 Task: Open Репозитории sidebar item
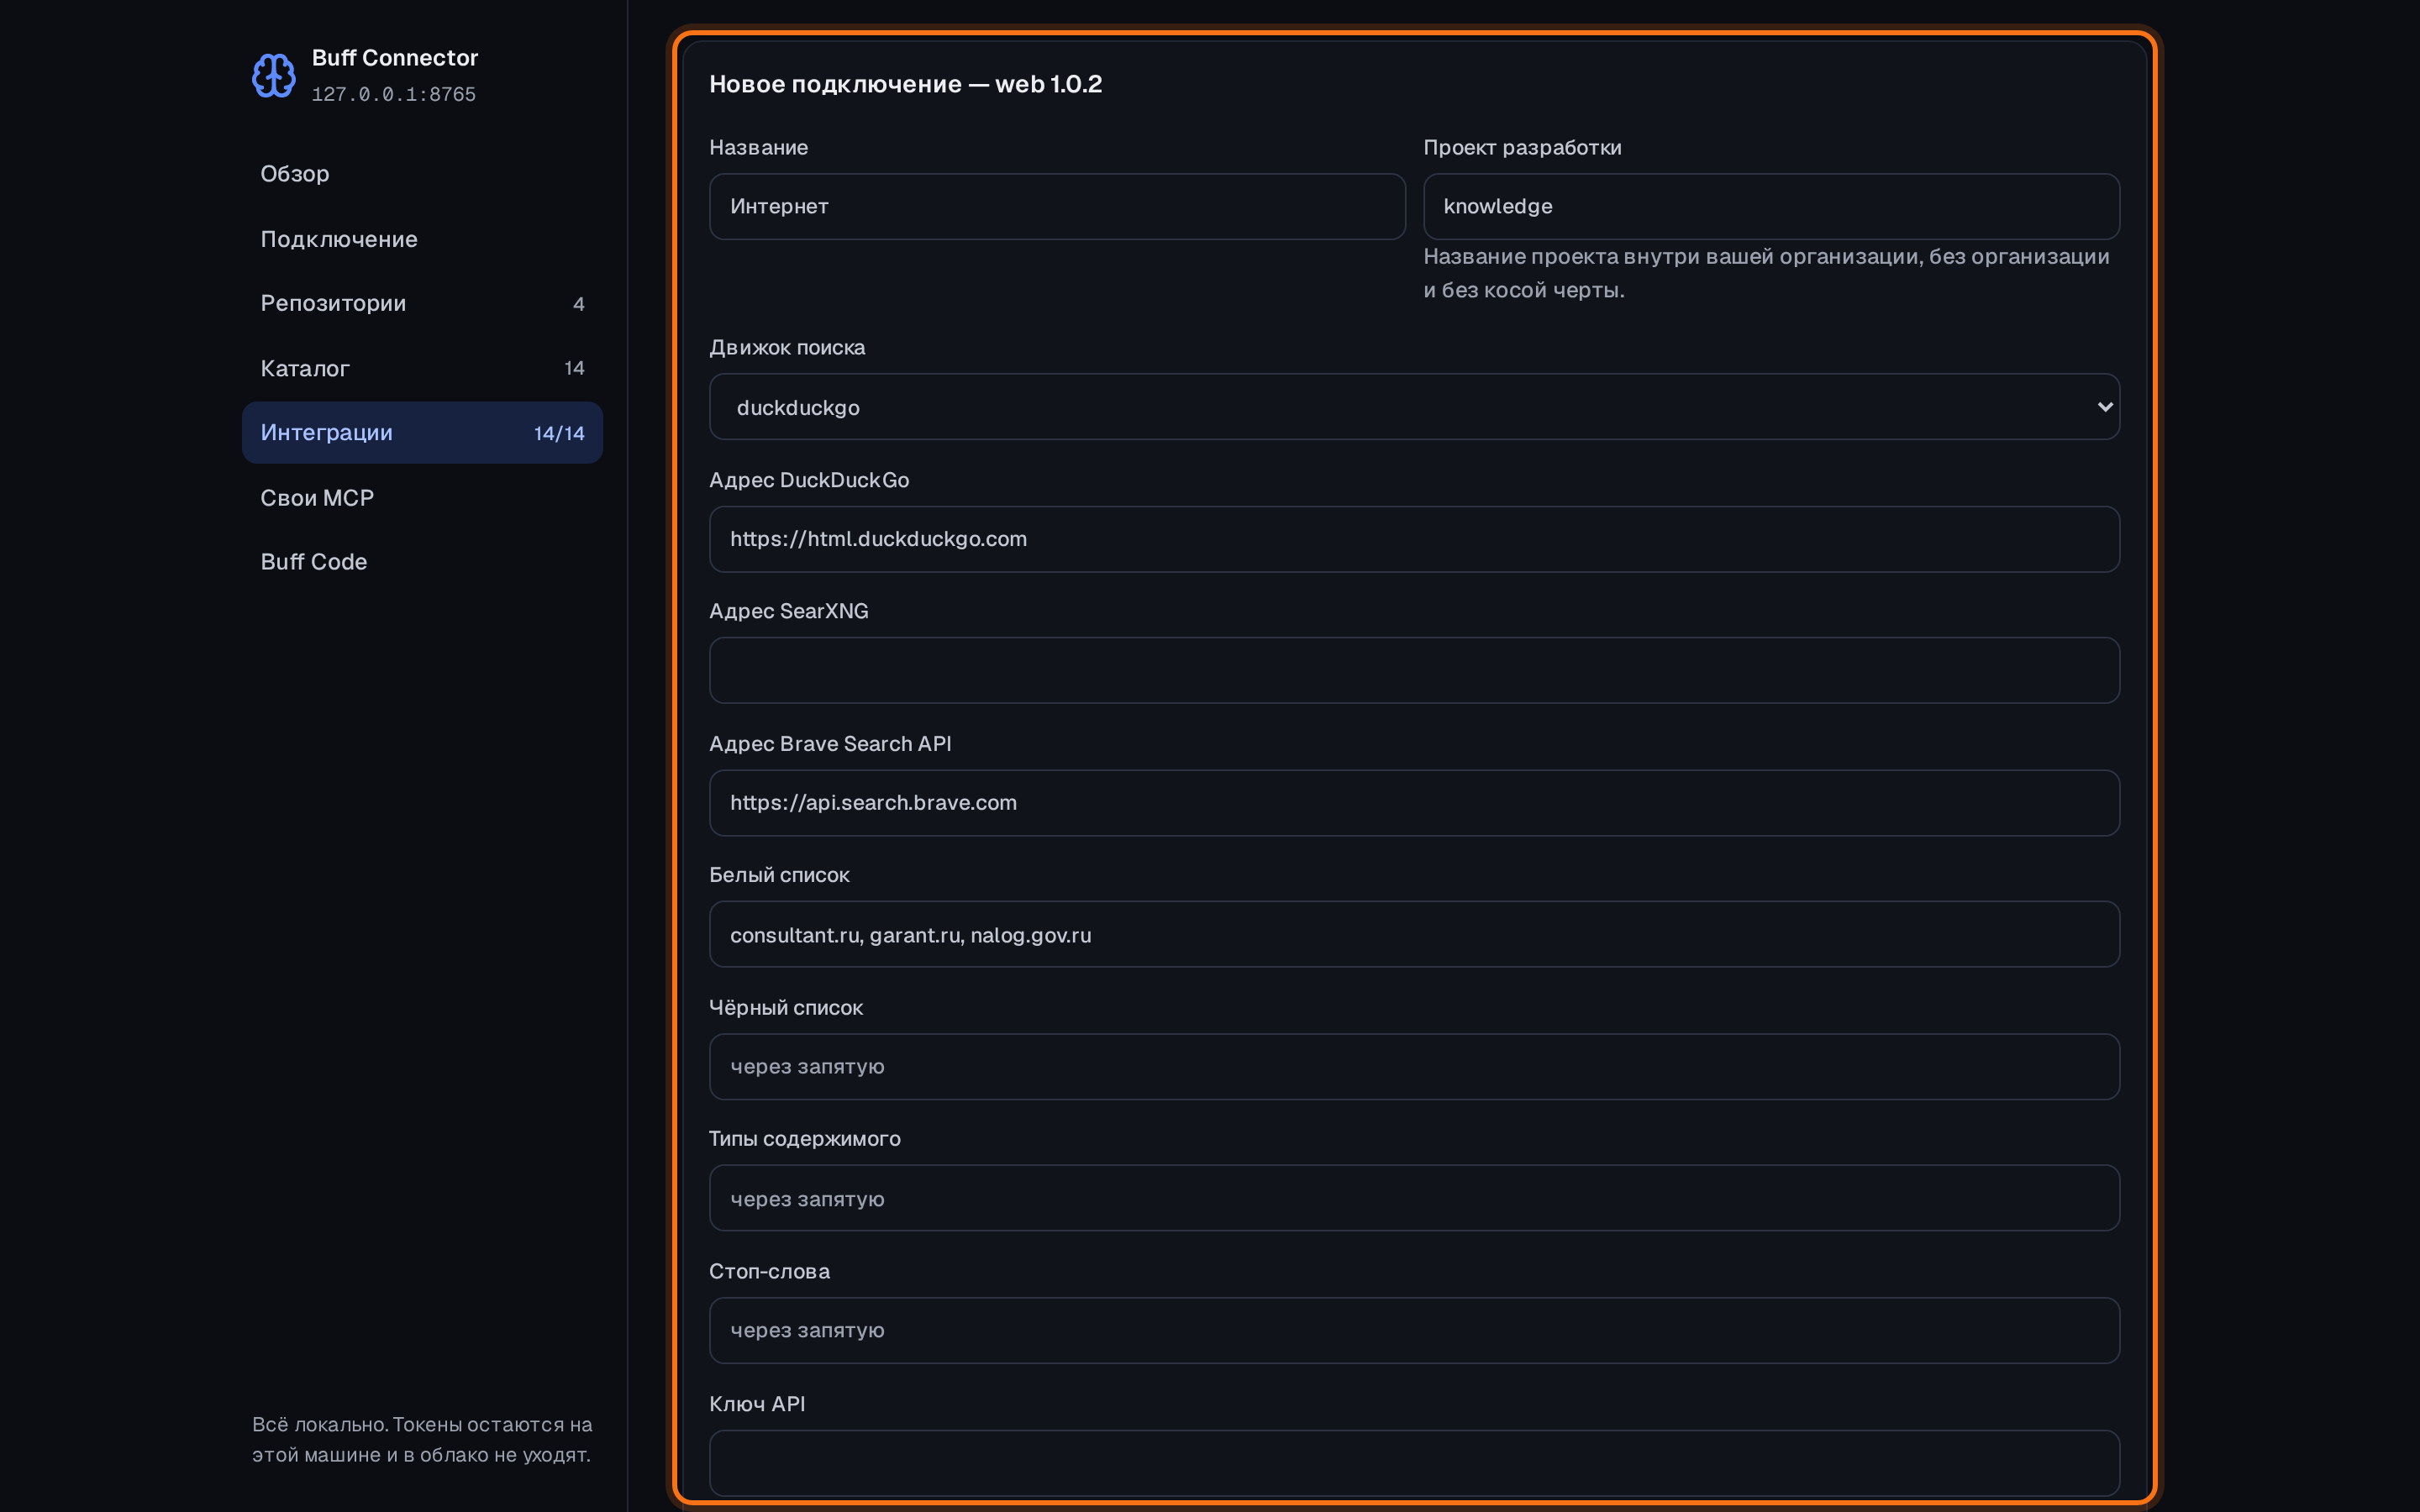pyautogui.click(x=422, y=303)
